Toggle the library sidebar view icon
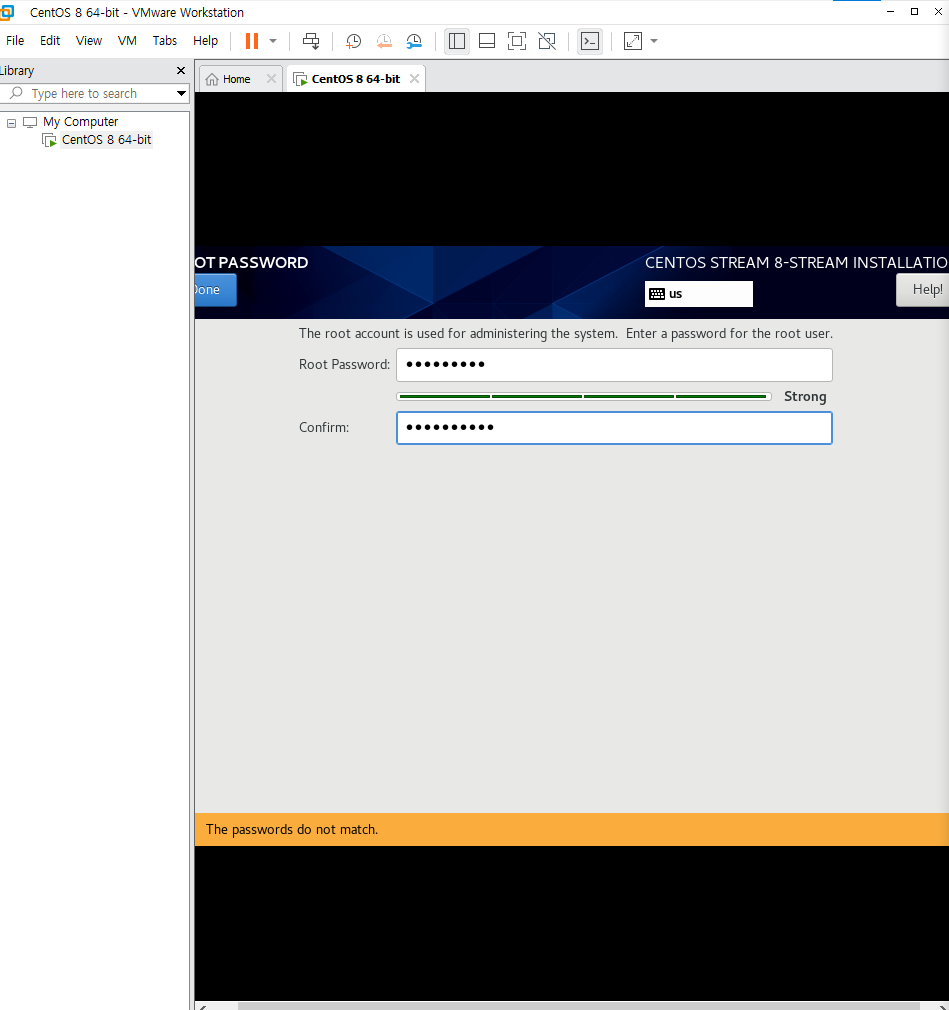Image resolution: width=949 pixels, height=1010 pixels. point(457,41)
